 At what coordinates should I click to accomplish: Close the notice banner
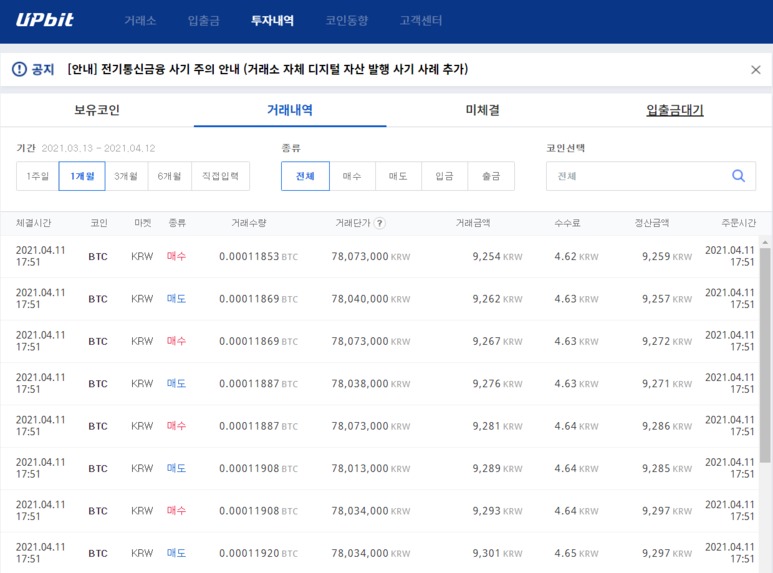[755, 70]
